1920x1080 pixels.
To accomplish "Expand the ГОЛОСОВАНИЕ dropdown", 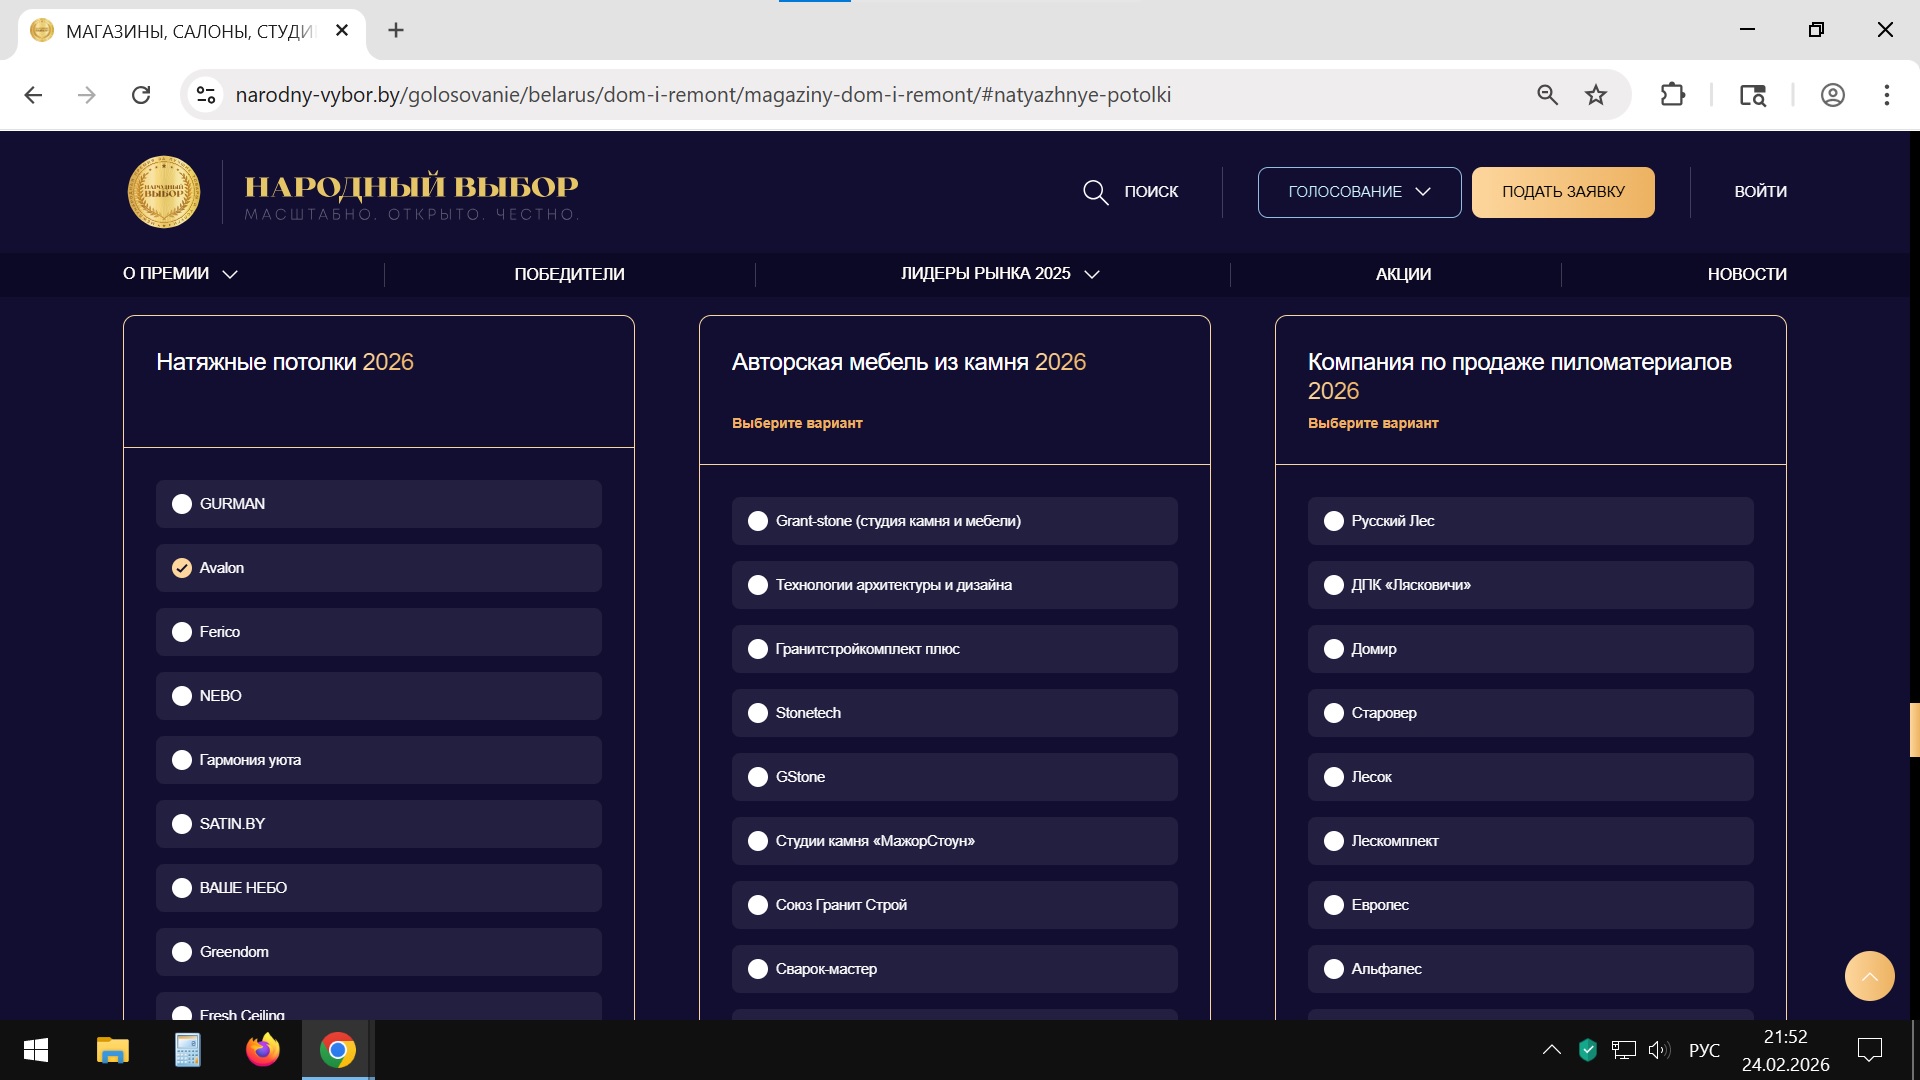I will pyautogui.click(x=1359, y=192).
